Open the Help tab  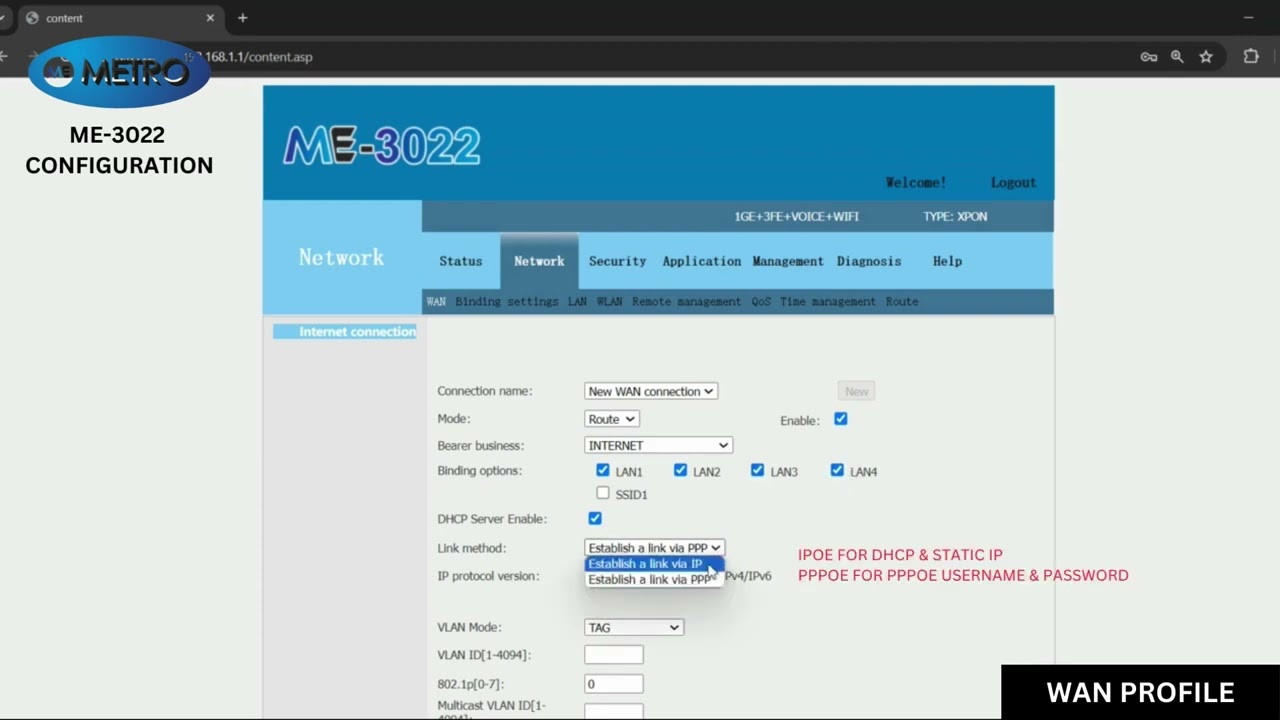coord(947,261)
